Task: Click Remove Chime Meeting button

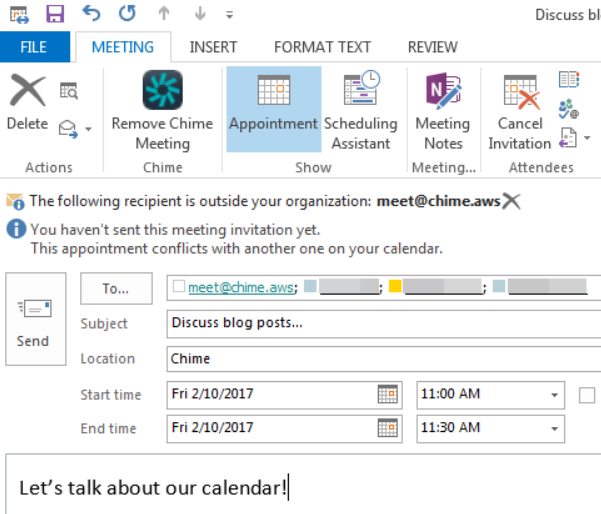Action: click(x=163, y=111)
